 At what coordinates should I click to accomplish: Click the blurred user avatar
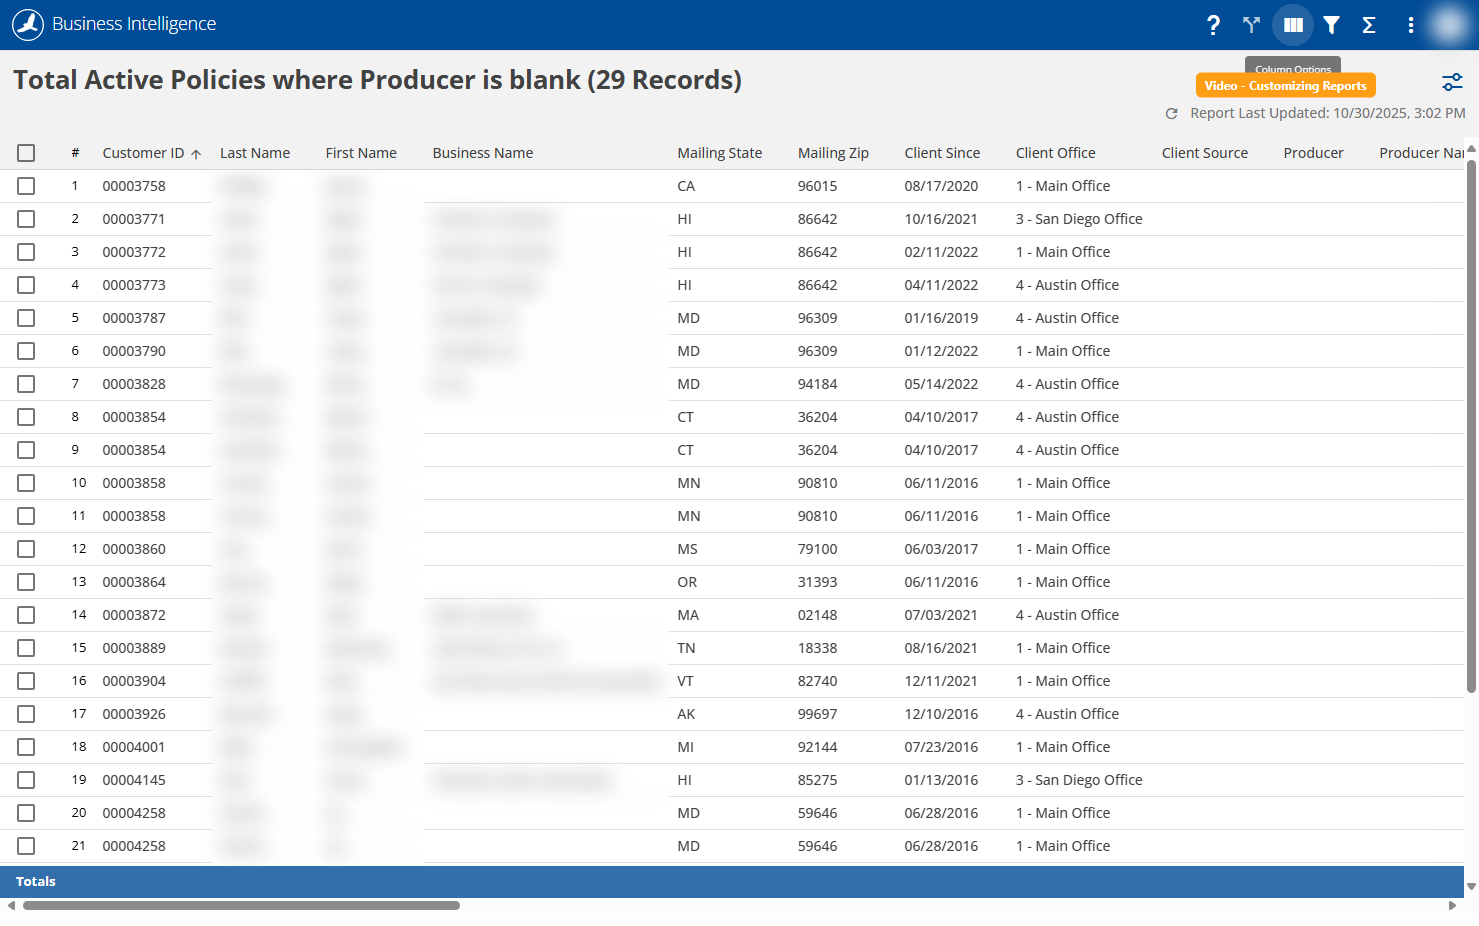tap(1448, 25)
